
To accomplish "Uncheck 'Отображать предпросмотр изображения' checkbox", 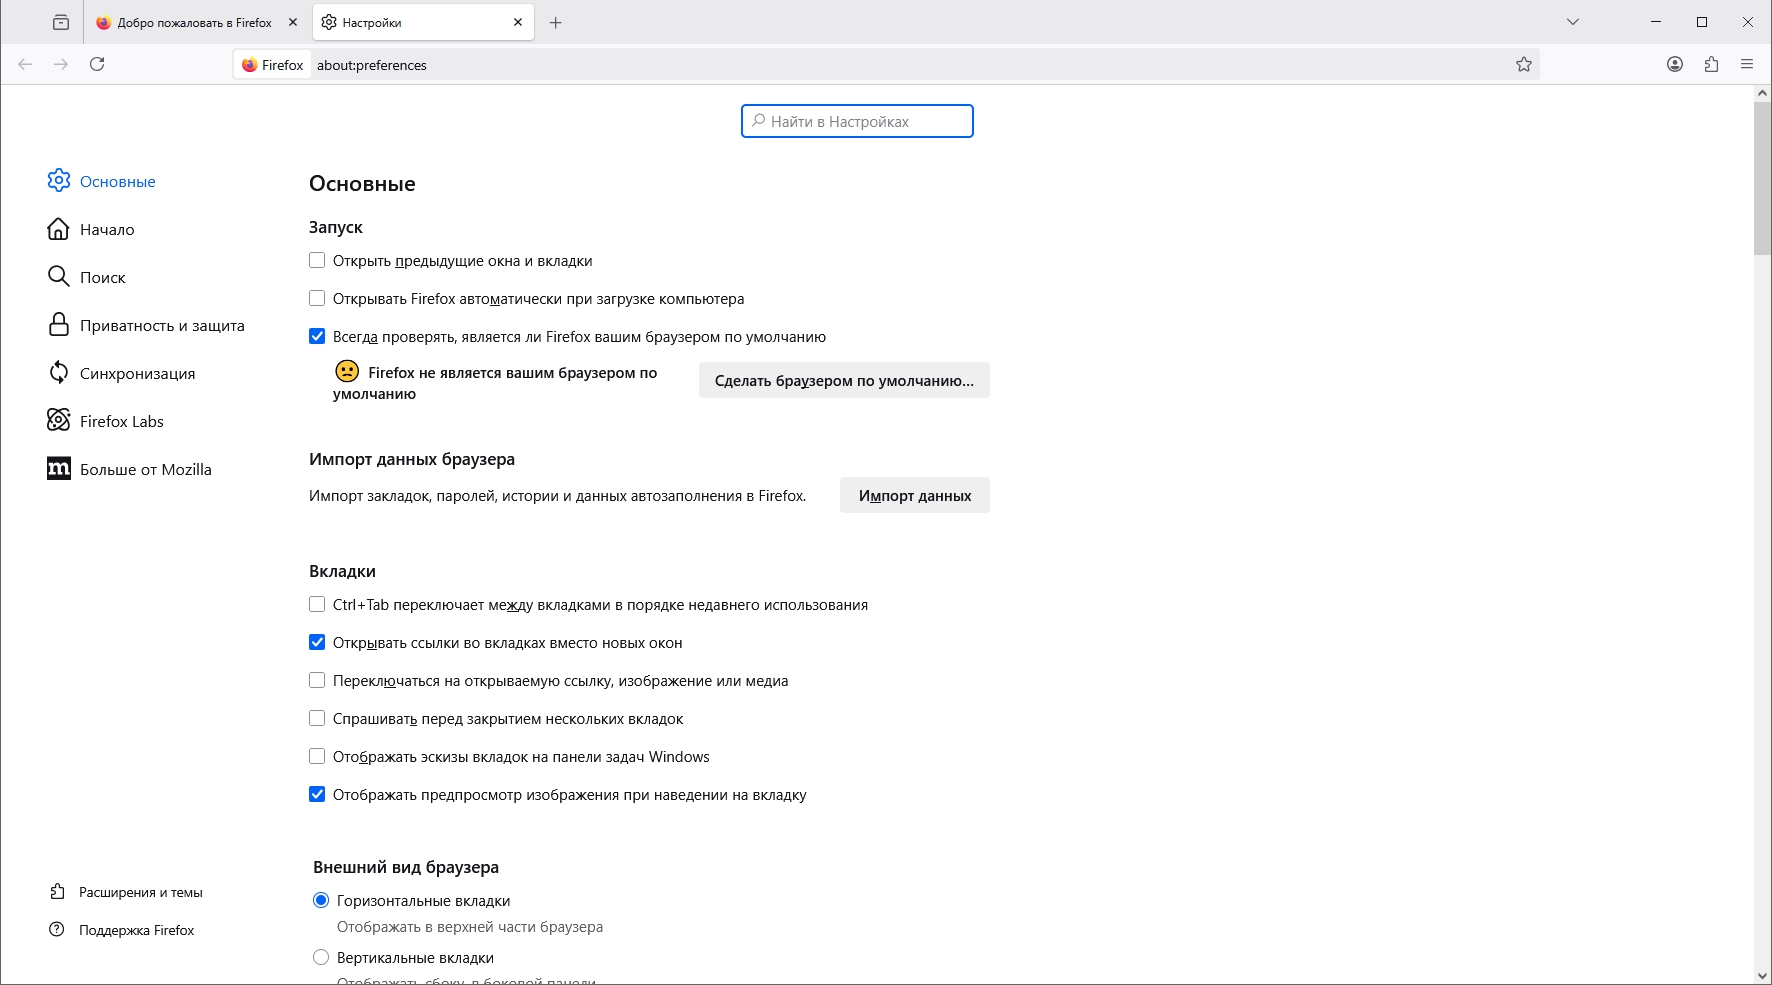I will (x=317, y=794).
